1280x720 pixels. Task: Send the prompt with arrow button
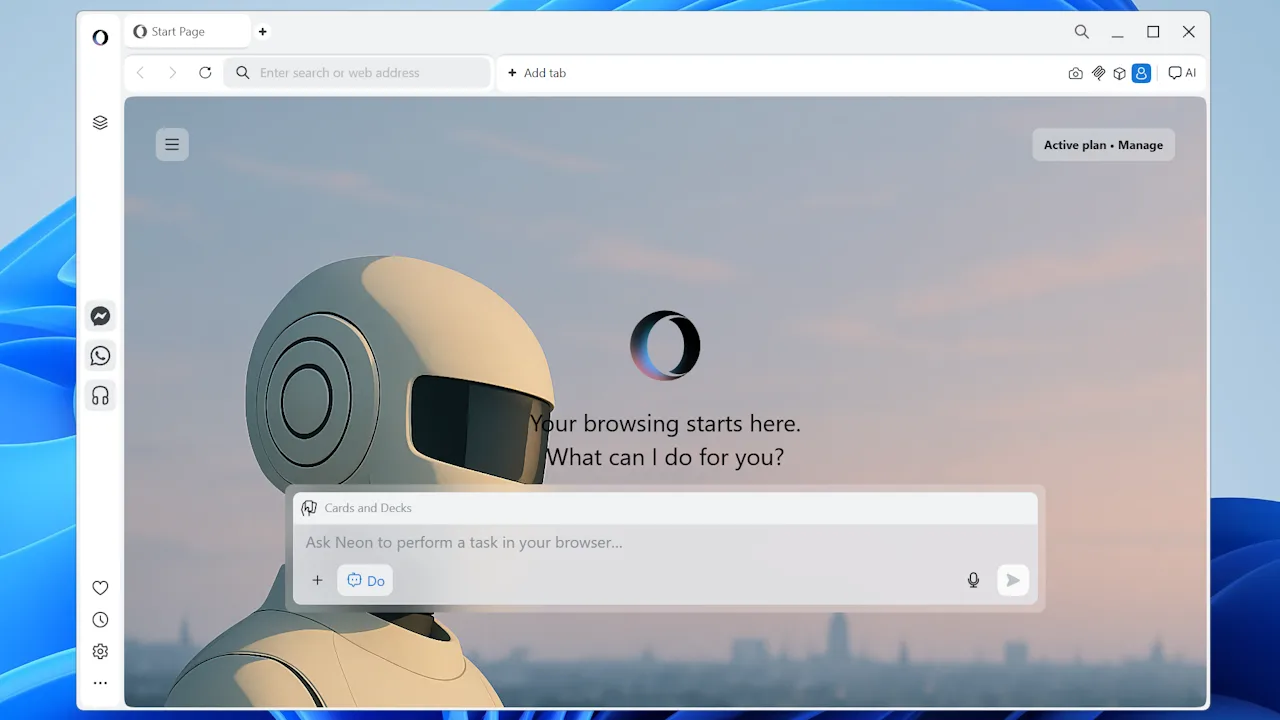pyautogui.click(x=1013, y=580)
